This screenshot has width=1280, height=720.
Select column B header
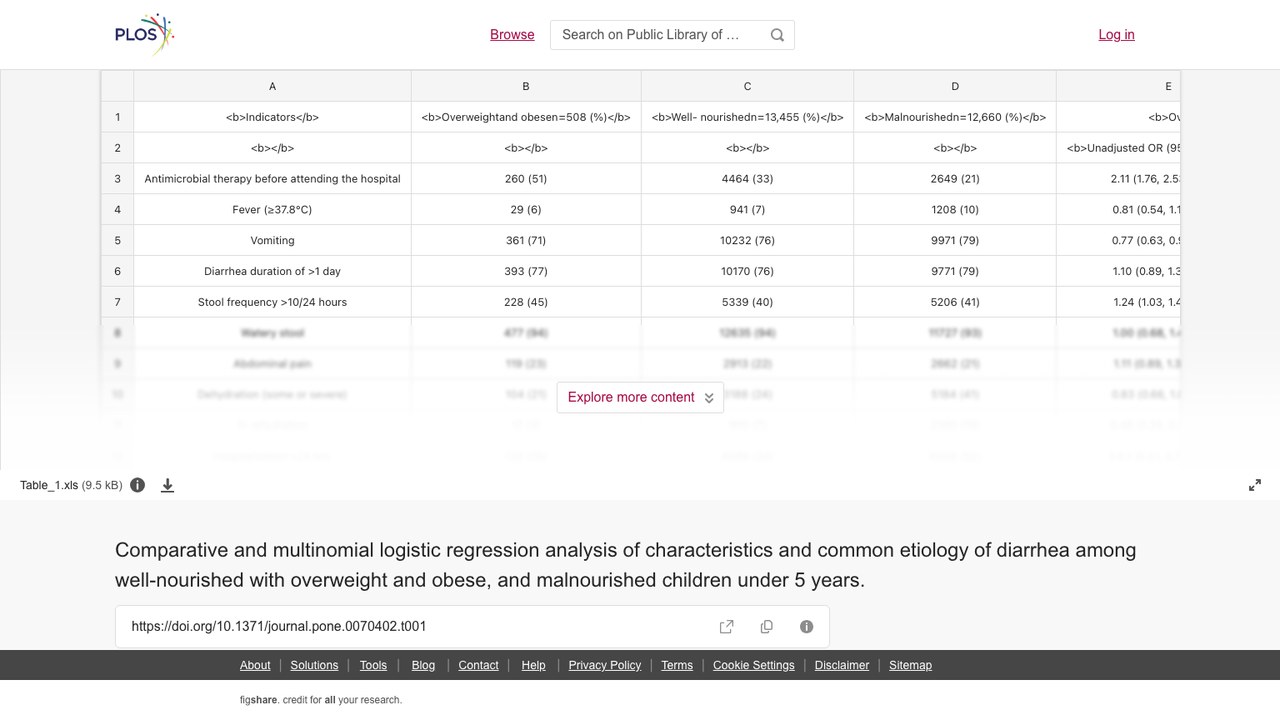click(x=526, y=86)
